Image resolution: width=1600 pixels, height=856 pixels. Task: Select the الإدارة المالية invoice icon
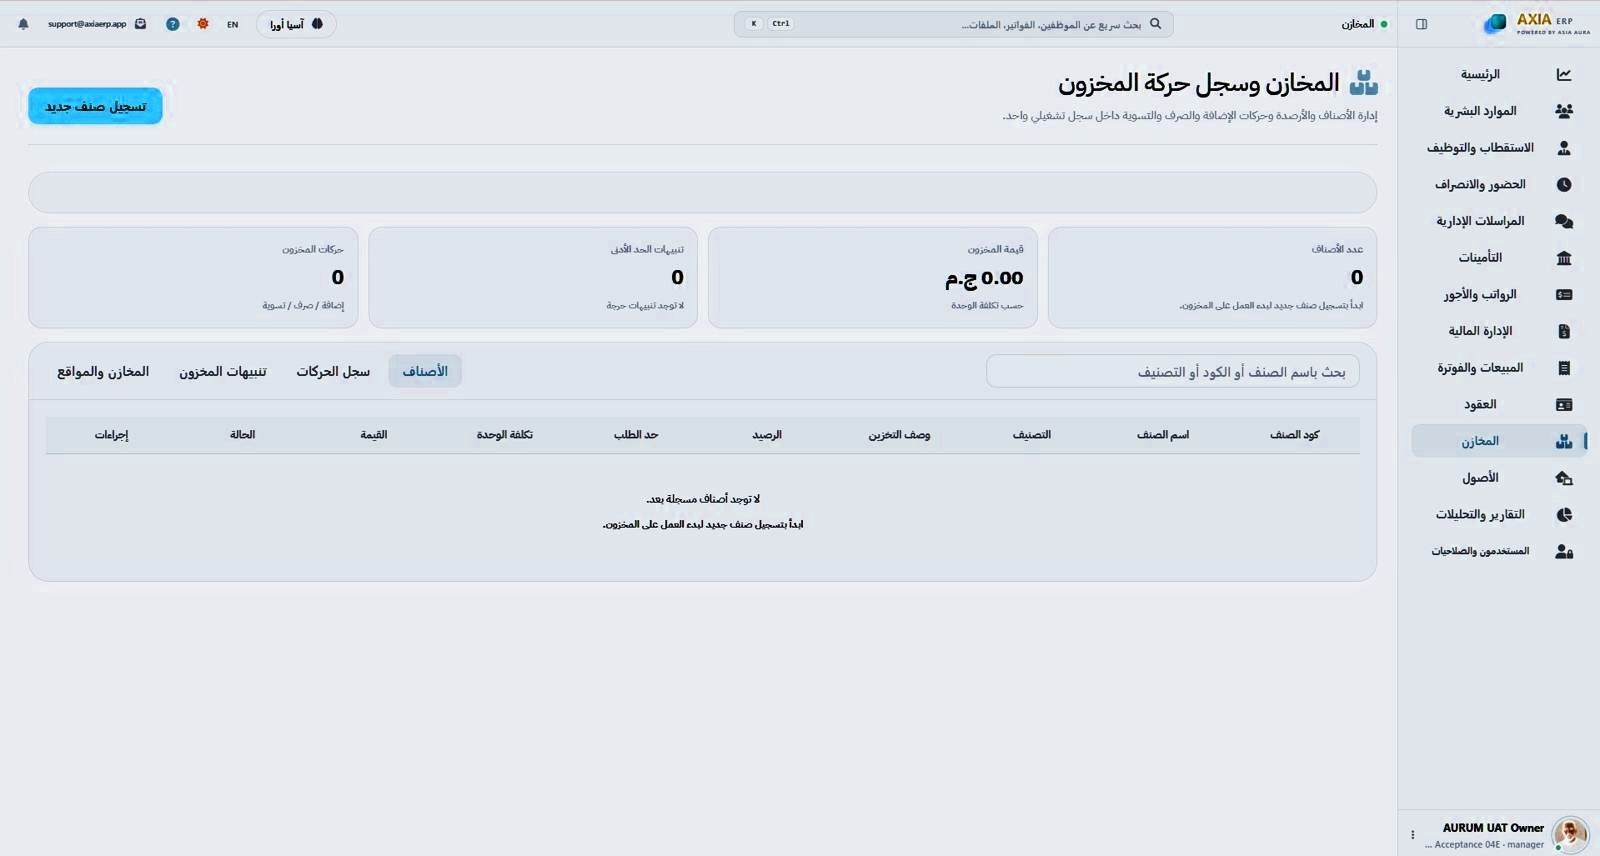(1564, 331)
